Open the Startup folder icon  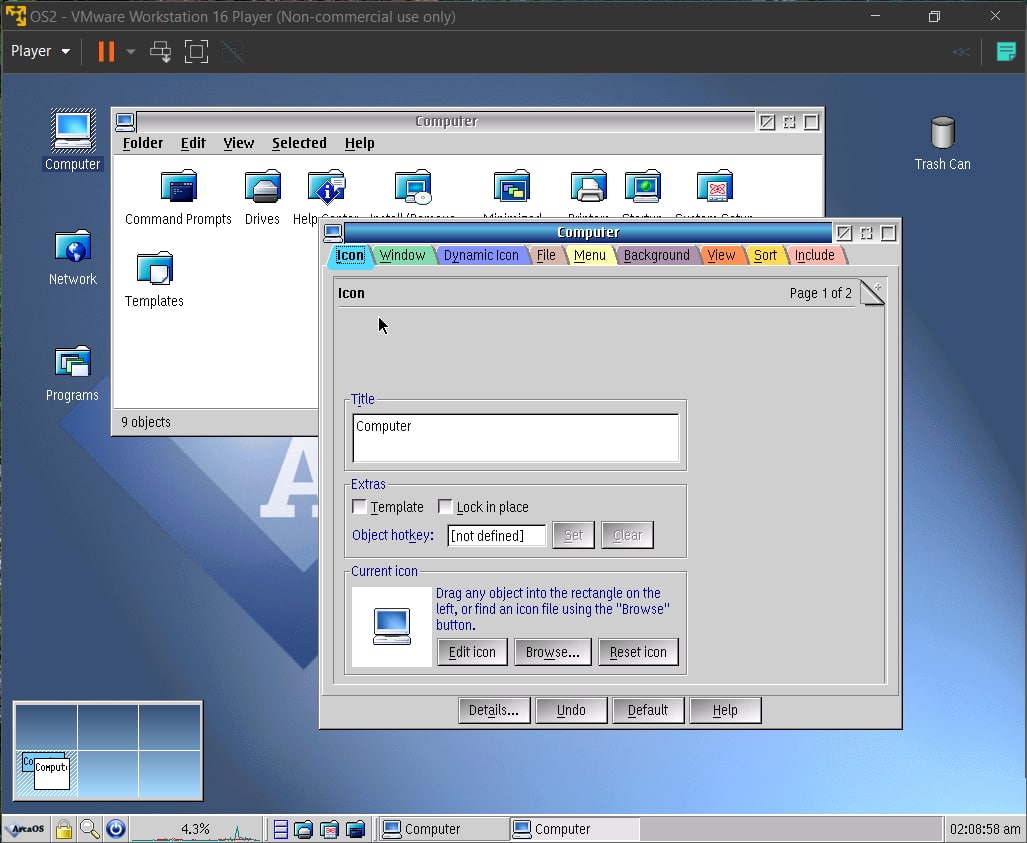pyautogui.click(x=642, y=187)
